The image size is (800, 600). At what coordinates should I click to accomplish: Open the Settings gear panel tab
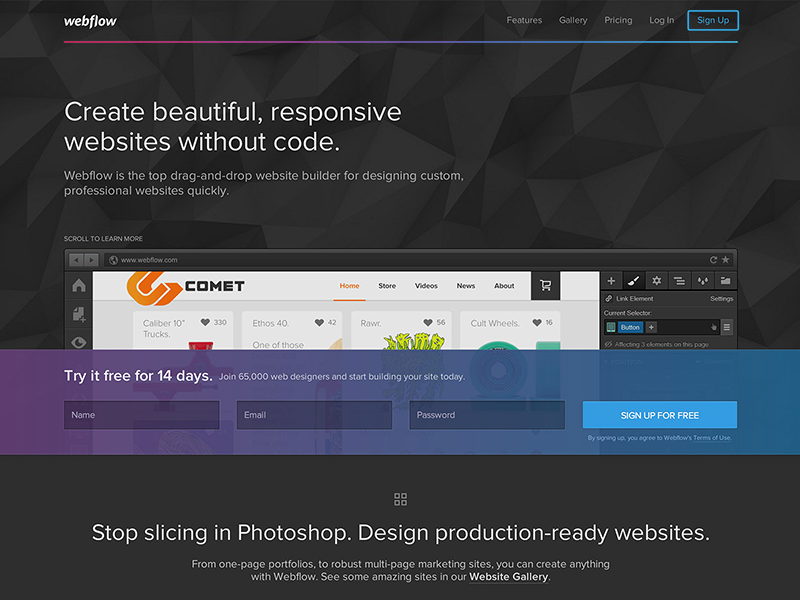(x=657, y=281)
